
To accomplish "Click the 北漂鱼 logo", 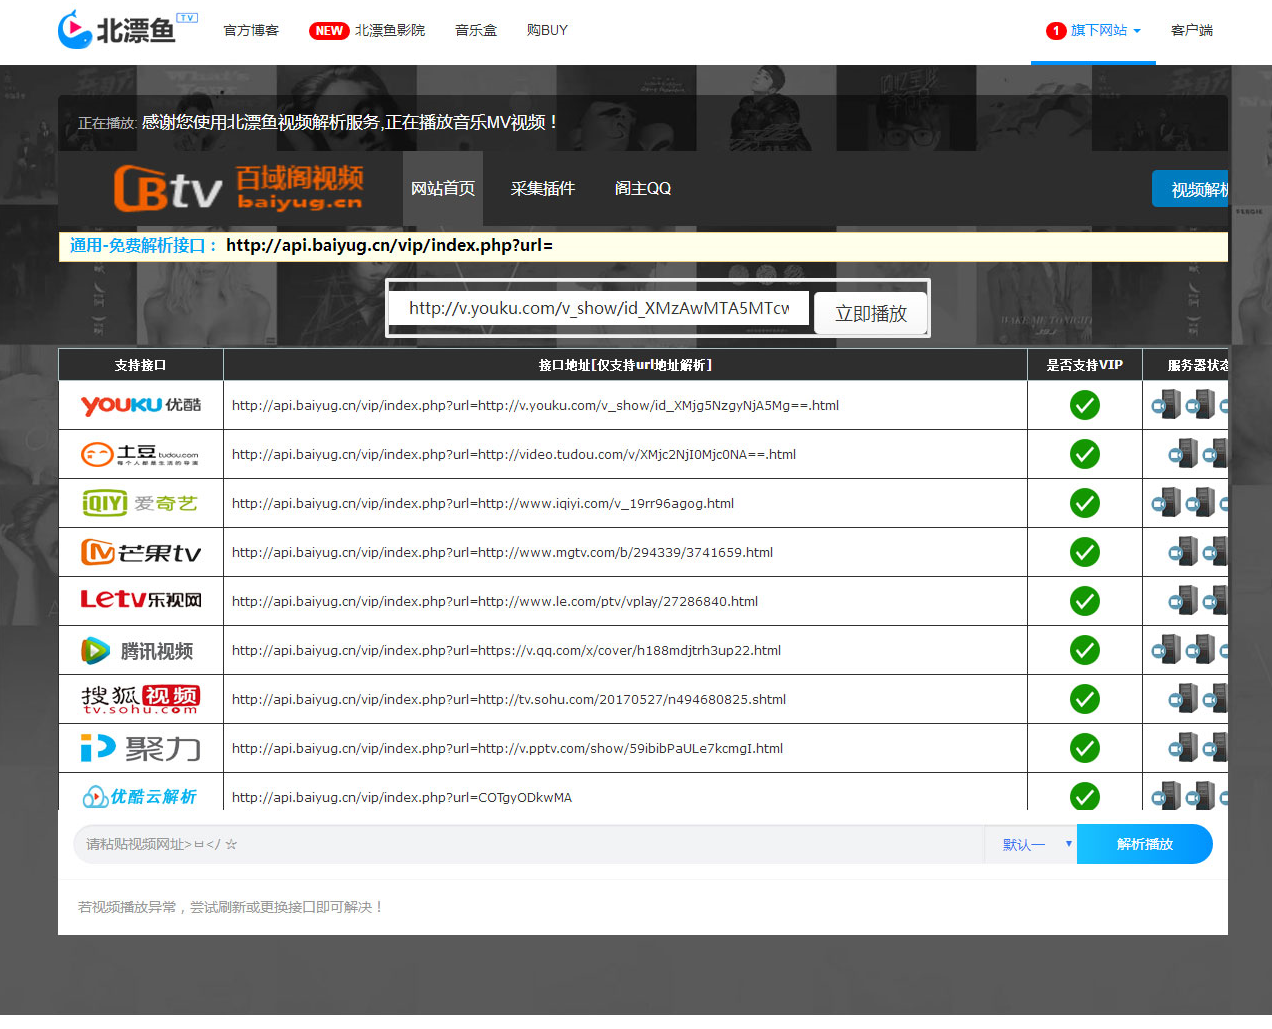I will [x=128, y=29].
